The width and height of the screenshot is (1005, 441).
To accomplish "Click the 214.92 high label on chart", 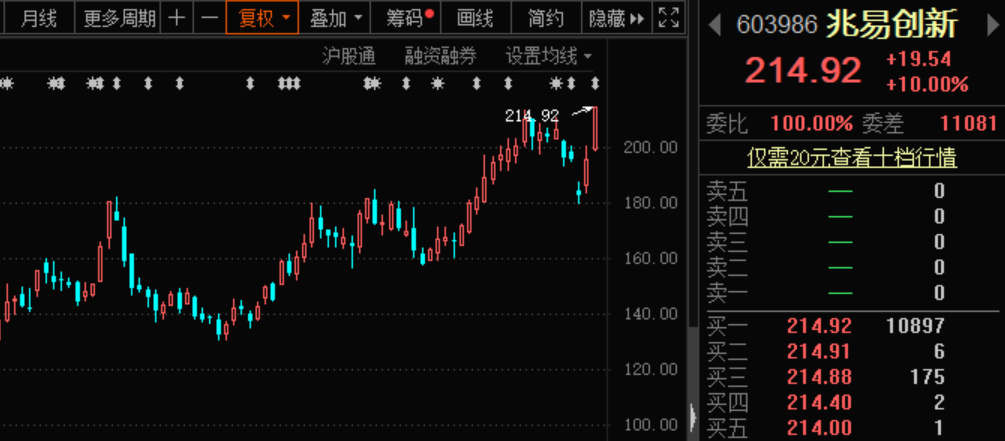I will (x=532, y=116).
